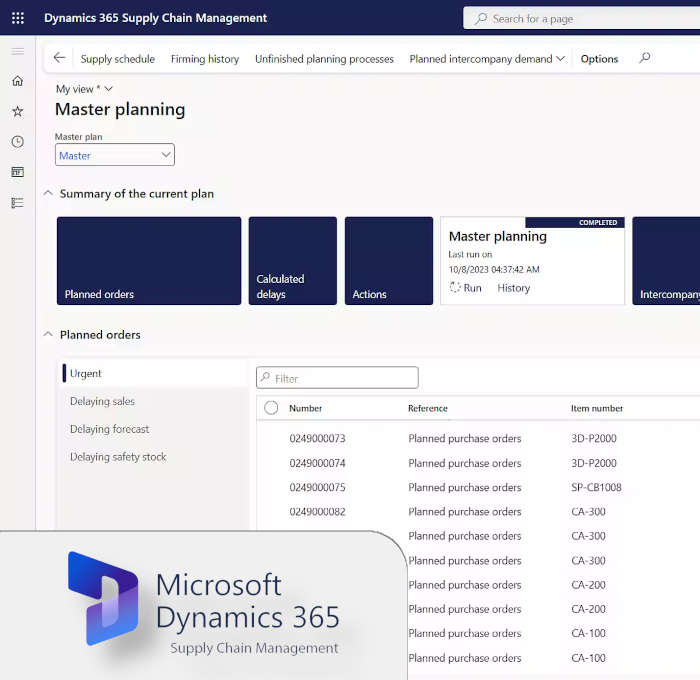
Task: Click the action pane search magnifier icon
Action: 645,58
